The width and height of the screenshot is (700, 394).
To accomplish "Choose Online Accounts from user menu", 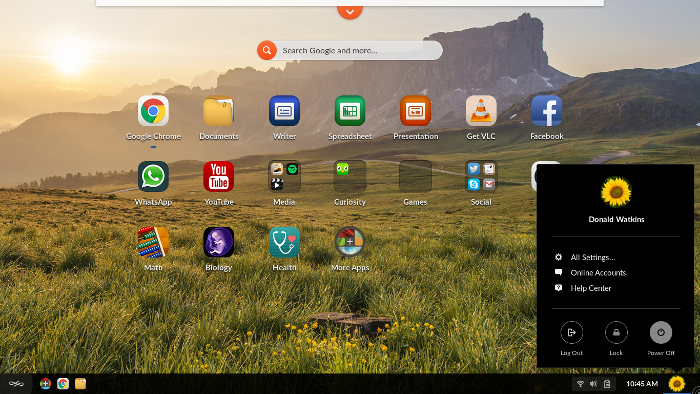I will click(598, 273).
